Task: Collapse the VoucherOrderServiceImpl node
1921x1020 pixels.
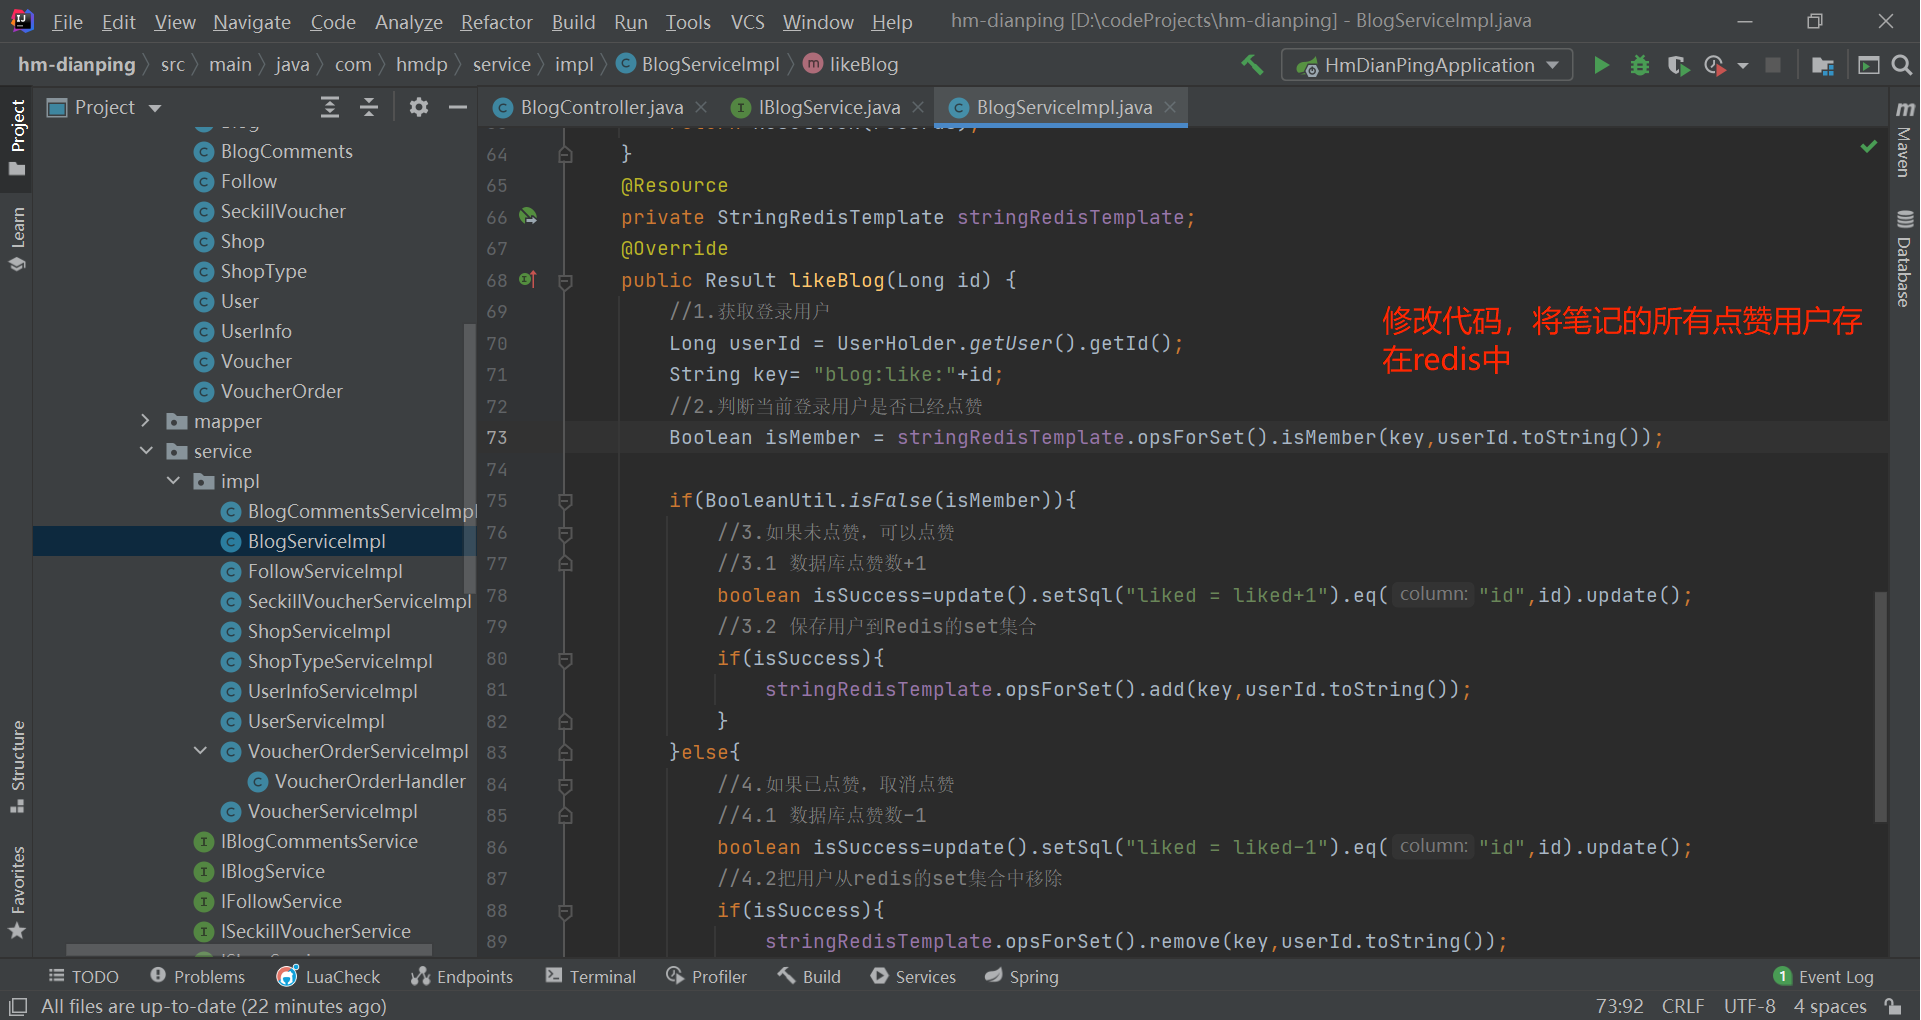Action: point(200,751)
